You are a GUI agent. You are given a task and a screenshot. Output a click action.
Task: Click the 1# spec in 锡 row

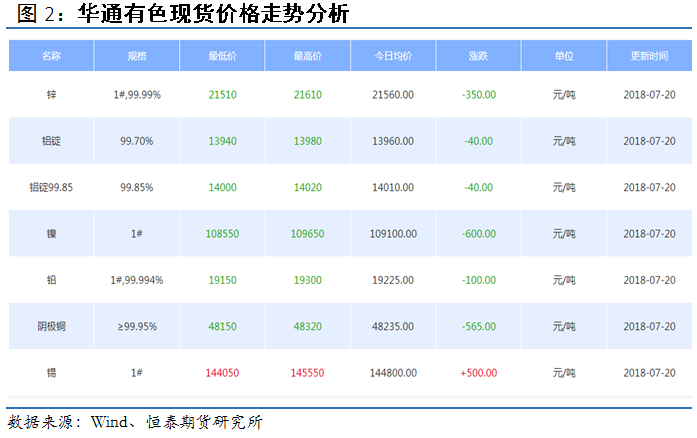pyautogui.click(x=136, y=373)
